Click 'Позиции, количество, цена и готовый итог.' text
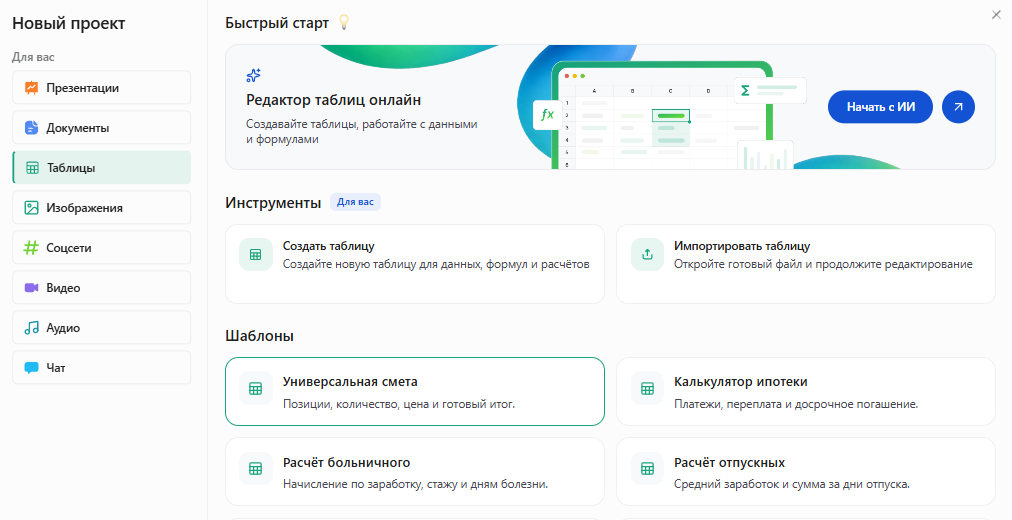Viewport: 1012px width, 520px height. coord(399,405)
